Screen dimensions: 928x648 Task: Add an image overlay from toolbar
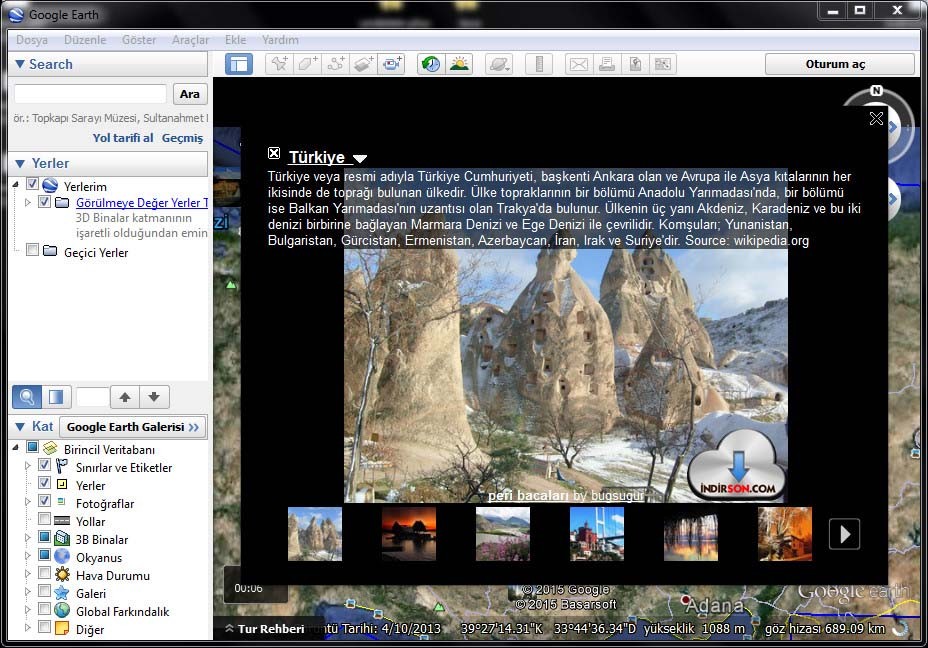363,64
